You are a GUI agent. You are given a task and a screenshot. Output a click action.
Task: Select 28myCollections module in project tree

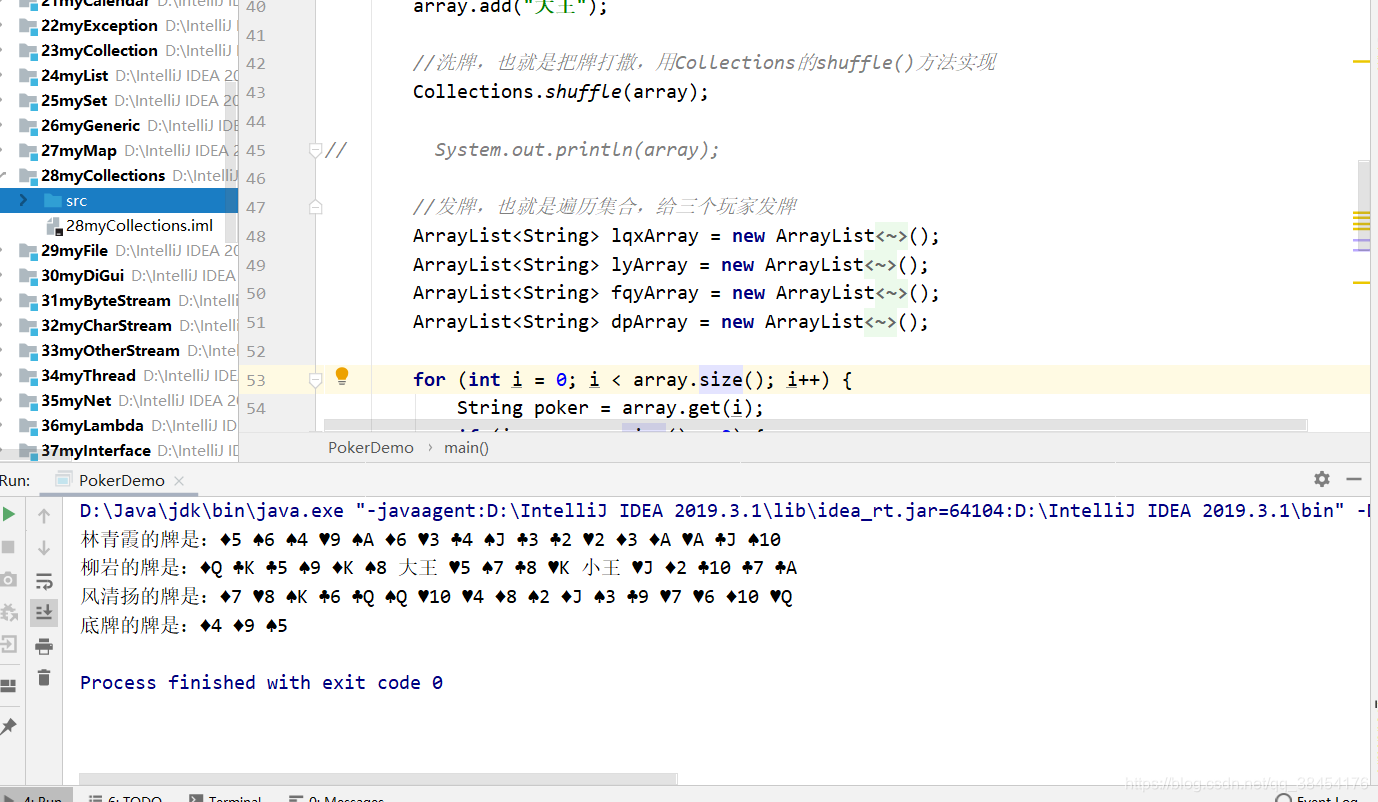pyautogui.click(x=103, y=175)
